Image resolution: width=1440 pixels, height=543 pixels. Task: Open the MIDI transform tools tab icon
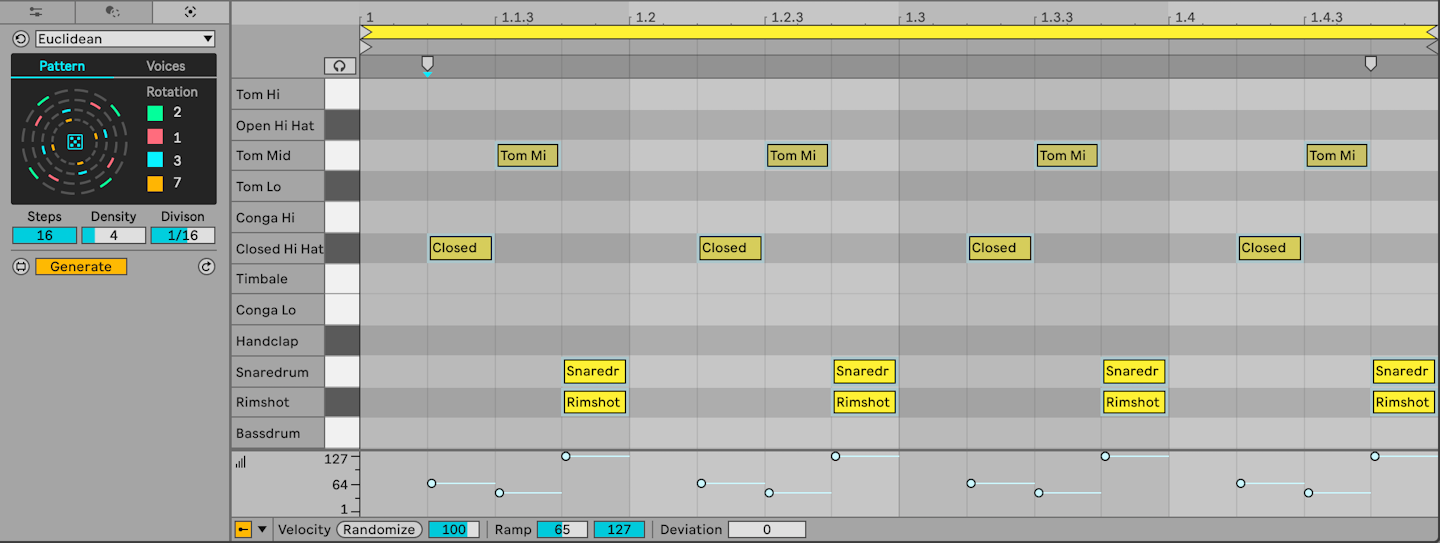[113, 12]
